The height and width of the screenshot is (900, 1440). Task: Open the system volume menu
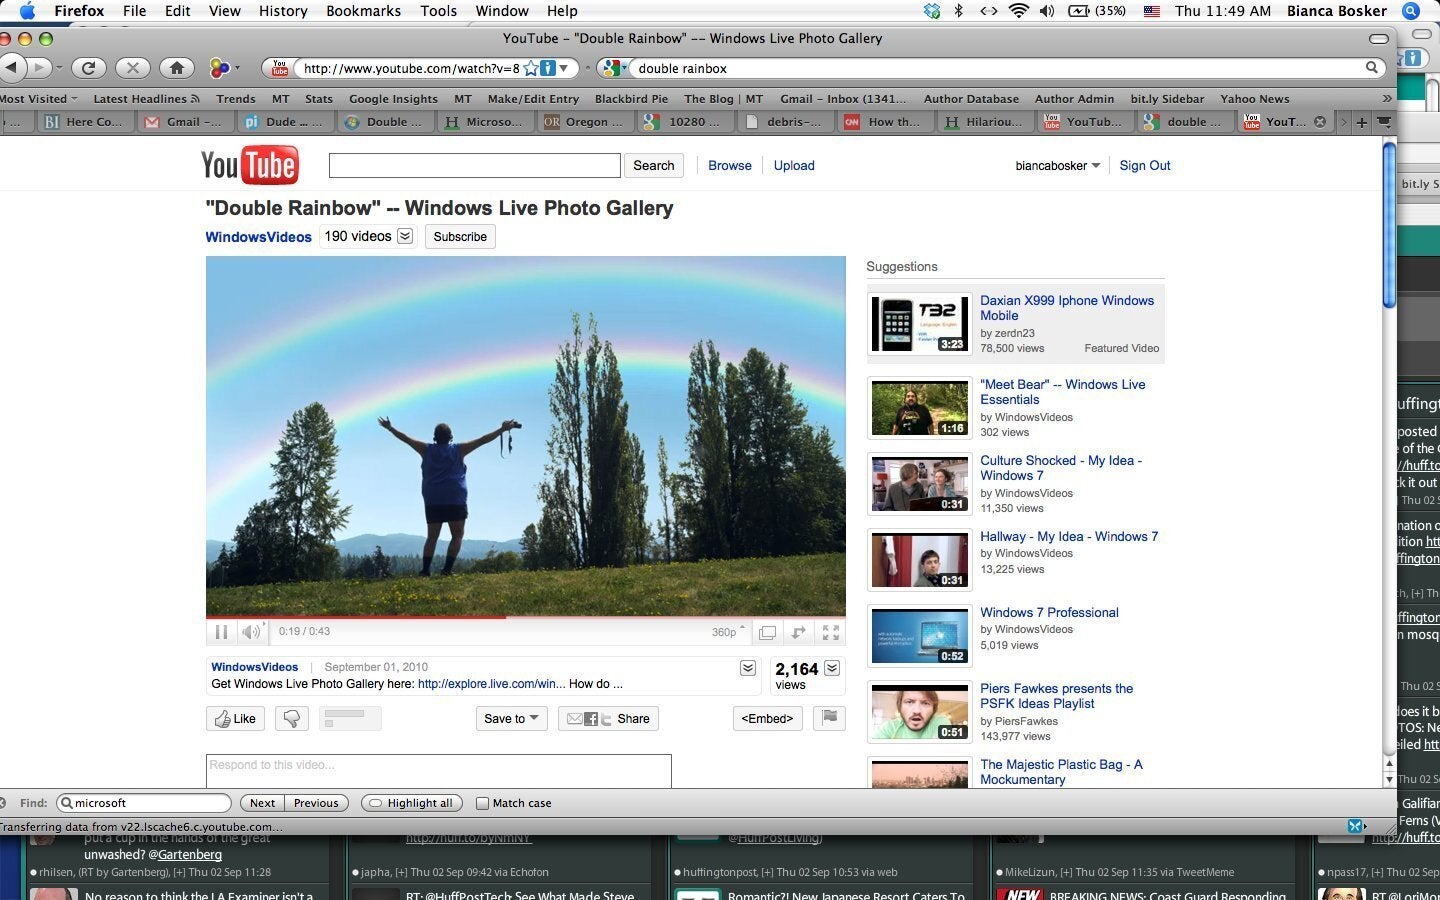tap(1047, 11)
